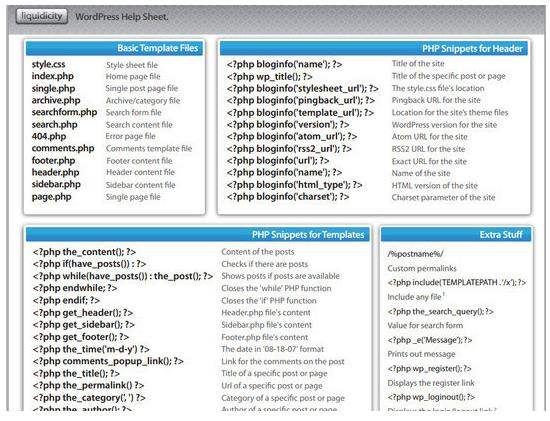
Task: Select the single.php entry
Action: [53, 88]
